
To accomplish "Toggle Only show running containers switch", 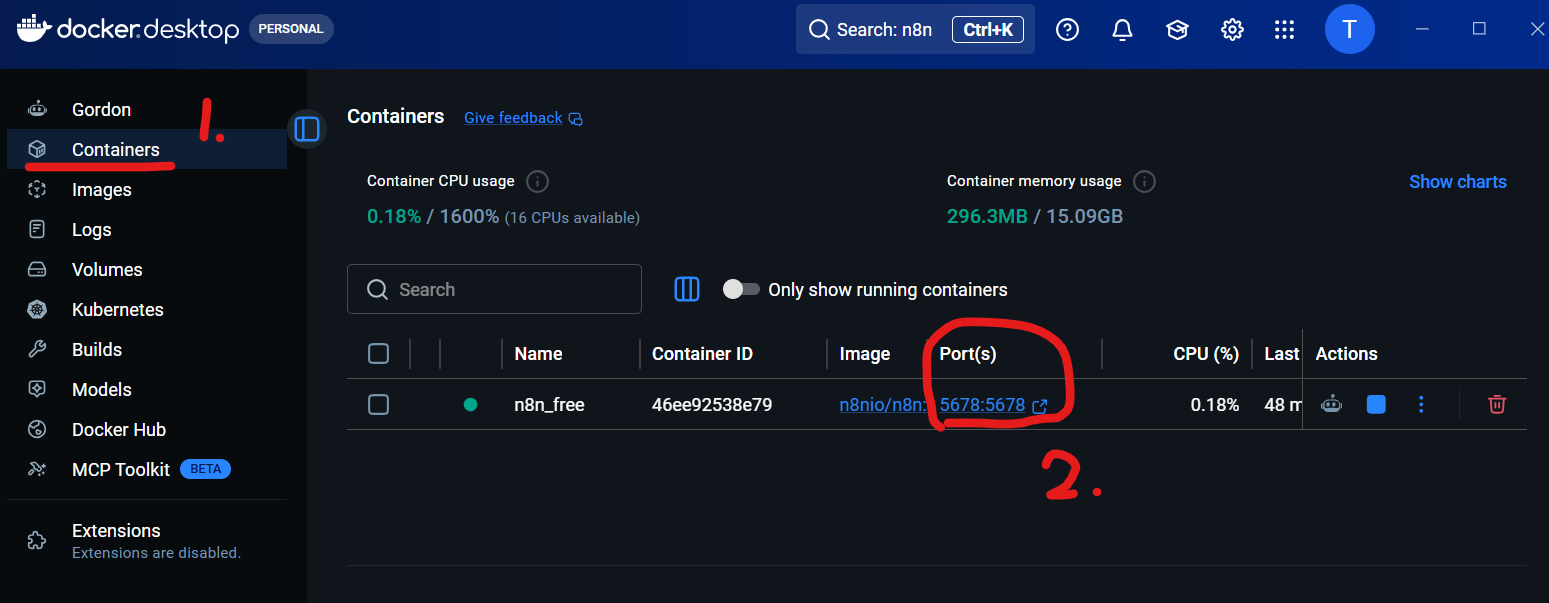I will [x=741, y=289].
